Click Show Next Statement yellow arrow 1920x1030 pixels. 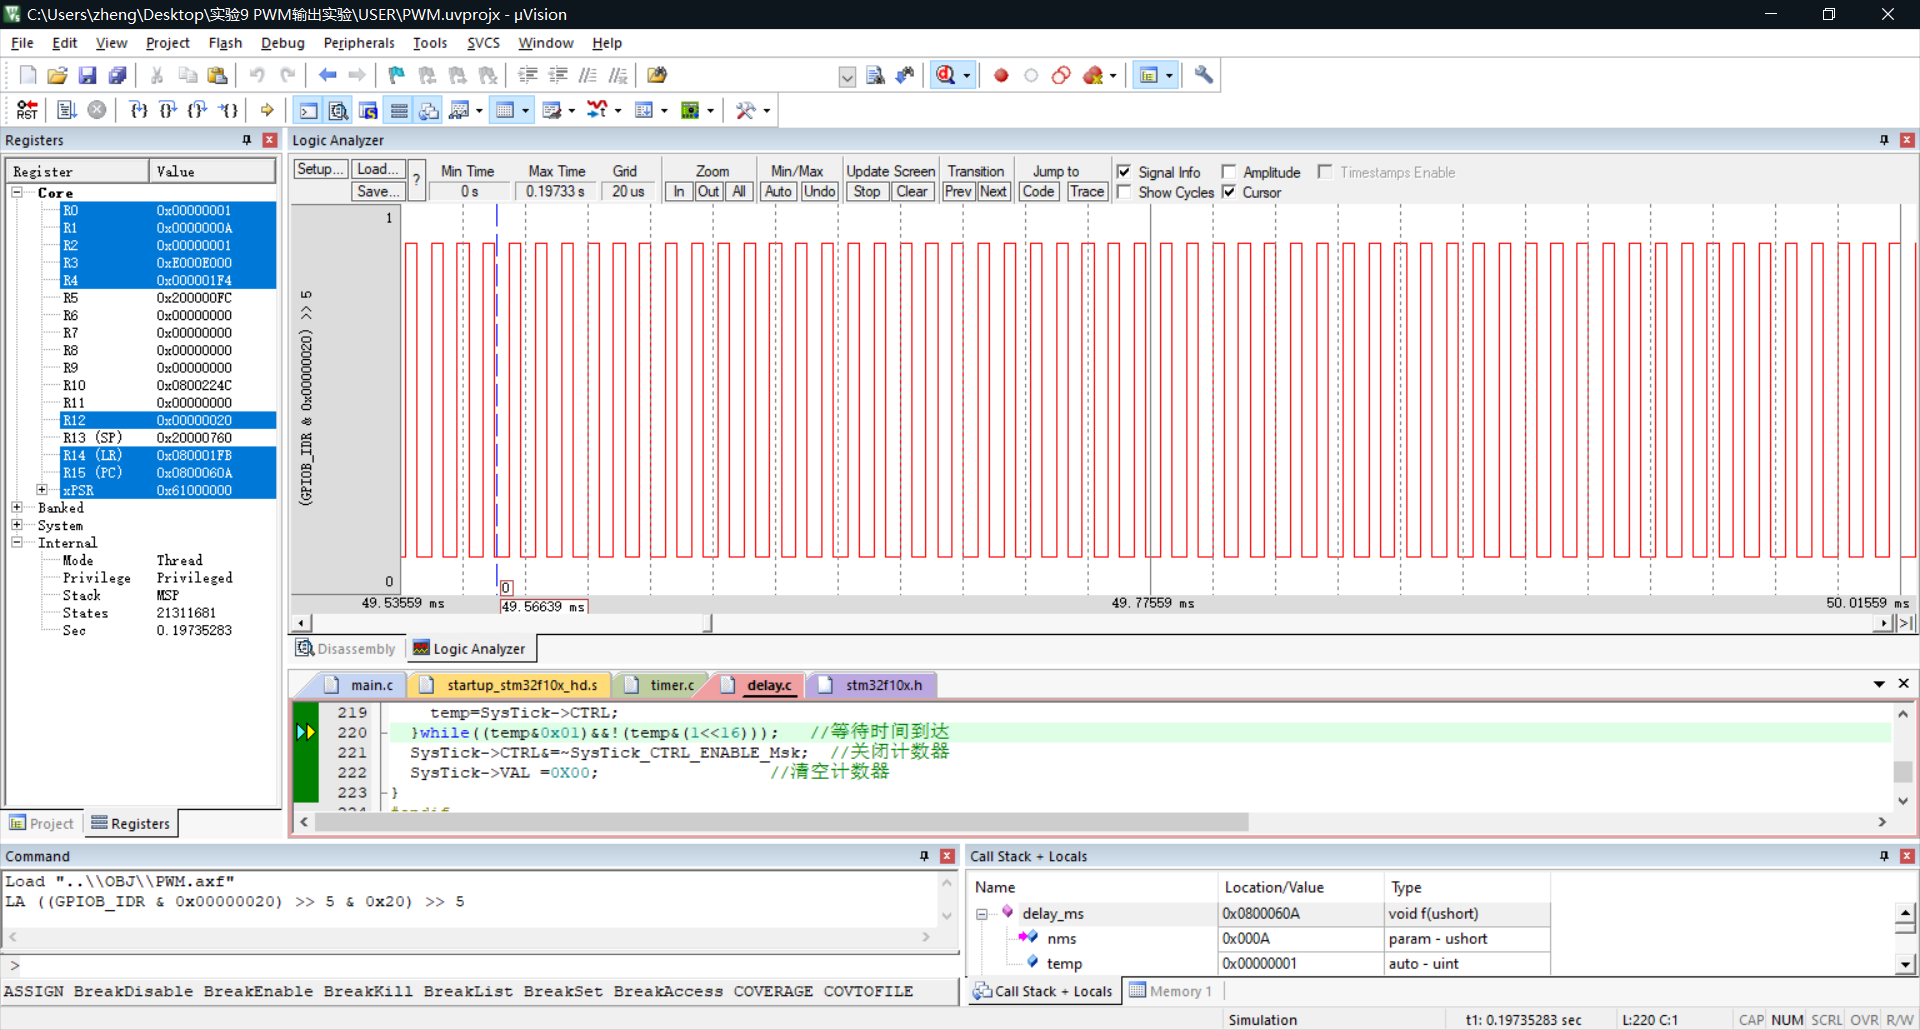click(267, 110)
